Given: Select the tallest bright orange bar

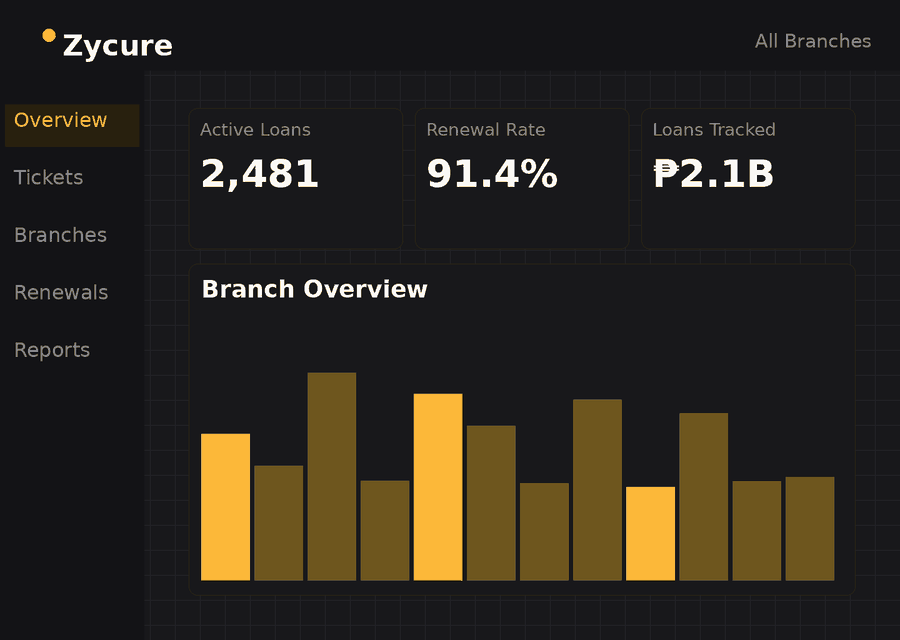Looking at the screenshot, I should (x=438, y=487).
